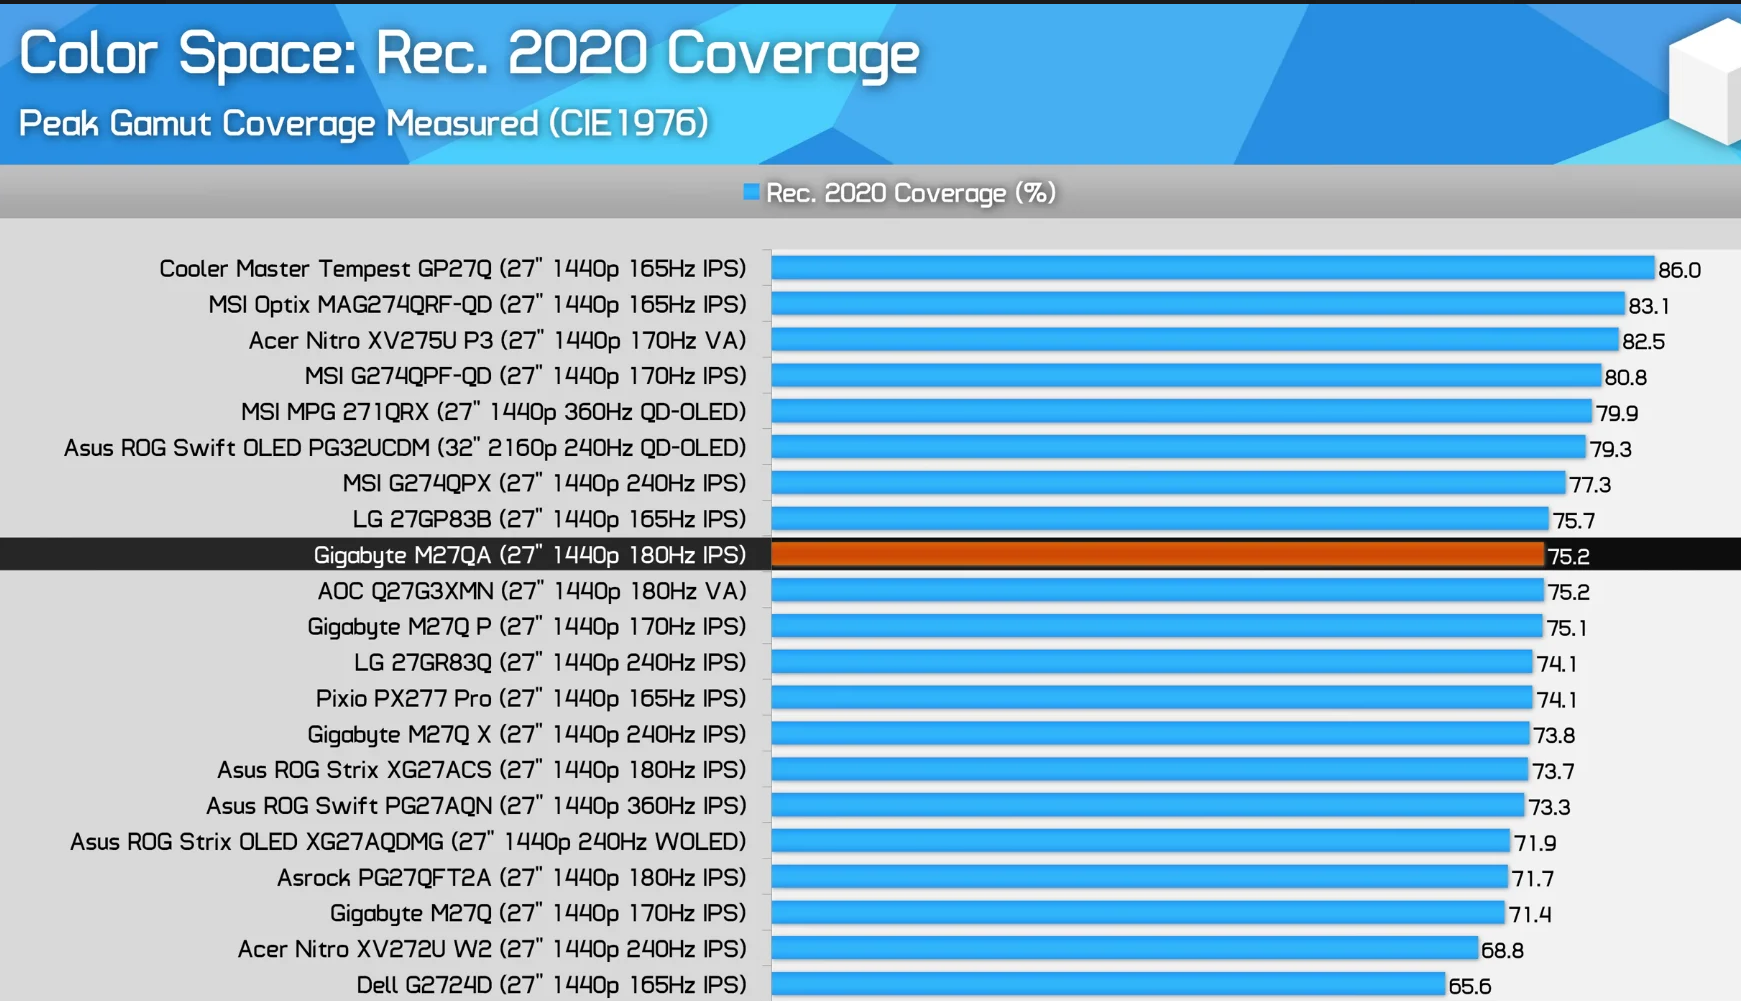Click the white cube logo in the header
The height and width of the screenshot is (1001, 1741).
click(1706, 82)
